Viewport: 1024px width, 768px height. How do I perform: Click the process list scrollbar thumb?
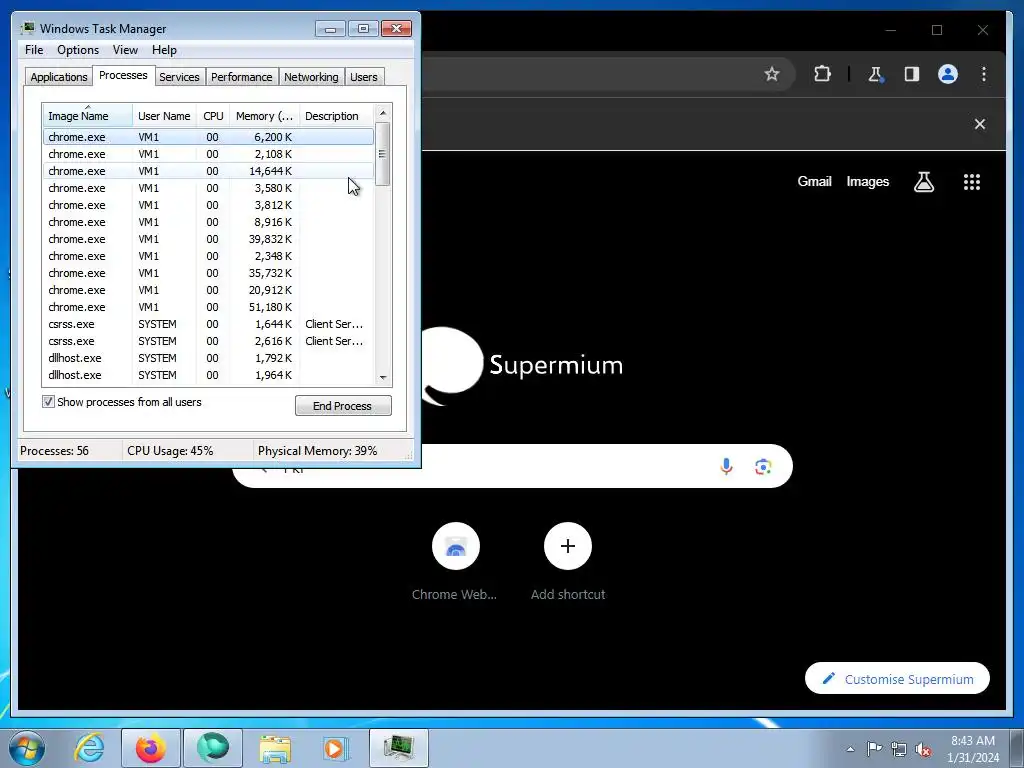383,154
